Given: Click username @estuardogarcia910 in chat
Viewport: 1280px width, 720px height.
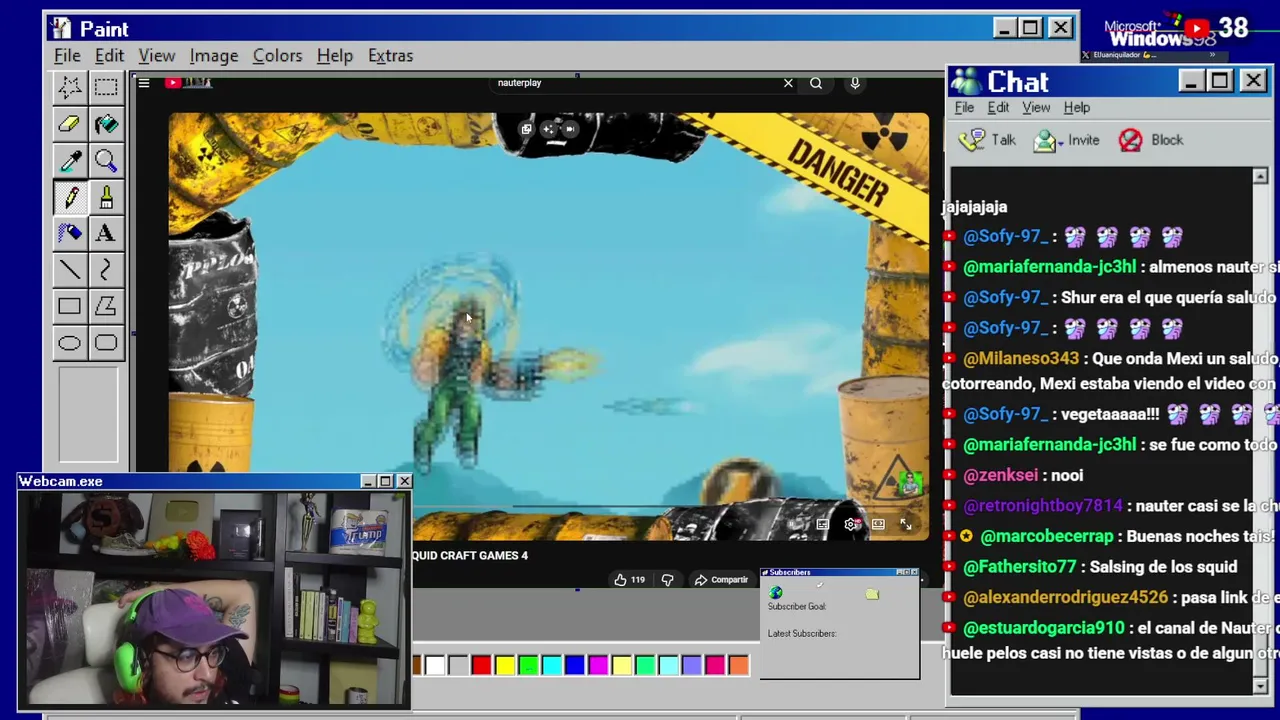Looking at the screenshot, I should coord(1044,628).
